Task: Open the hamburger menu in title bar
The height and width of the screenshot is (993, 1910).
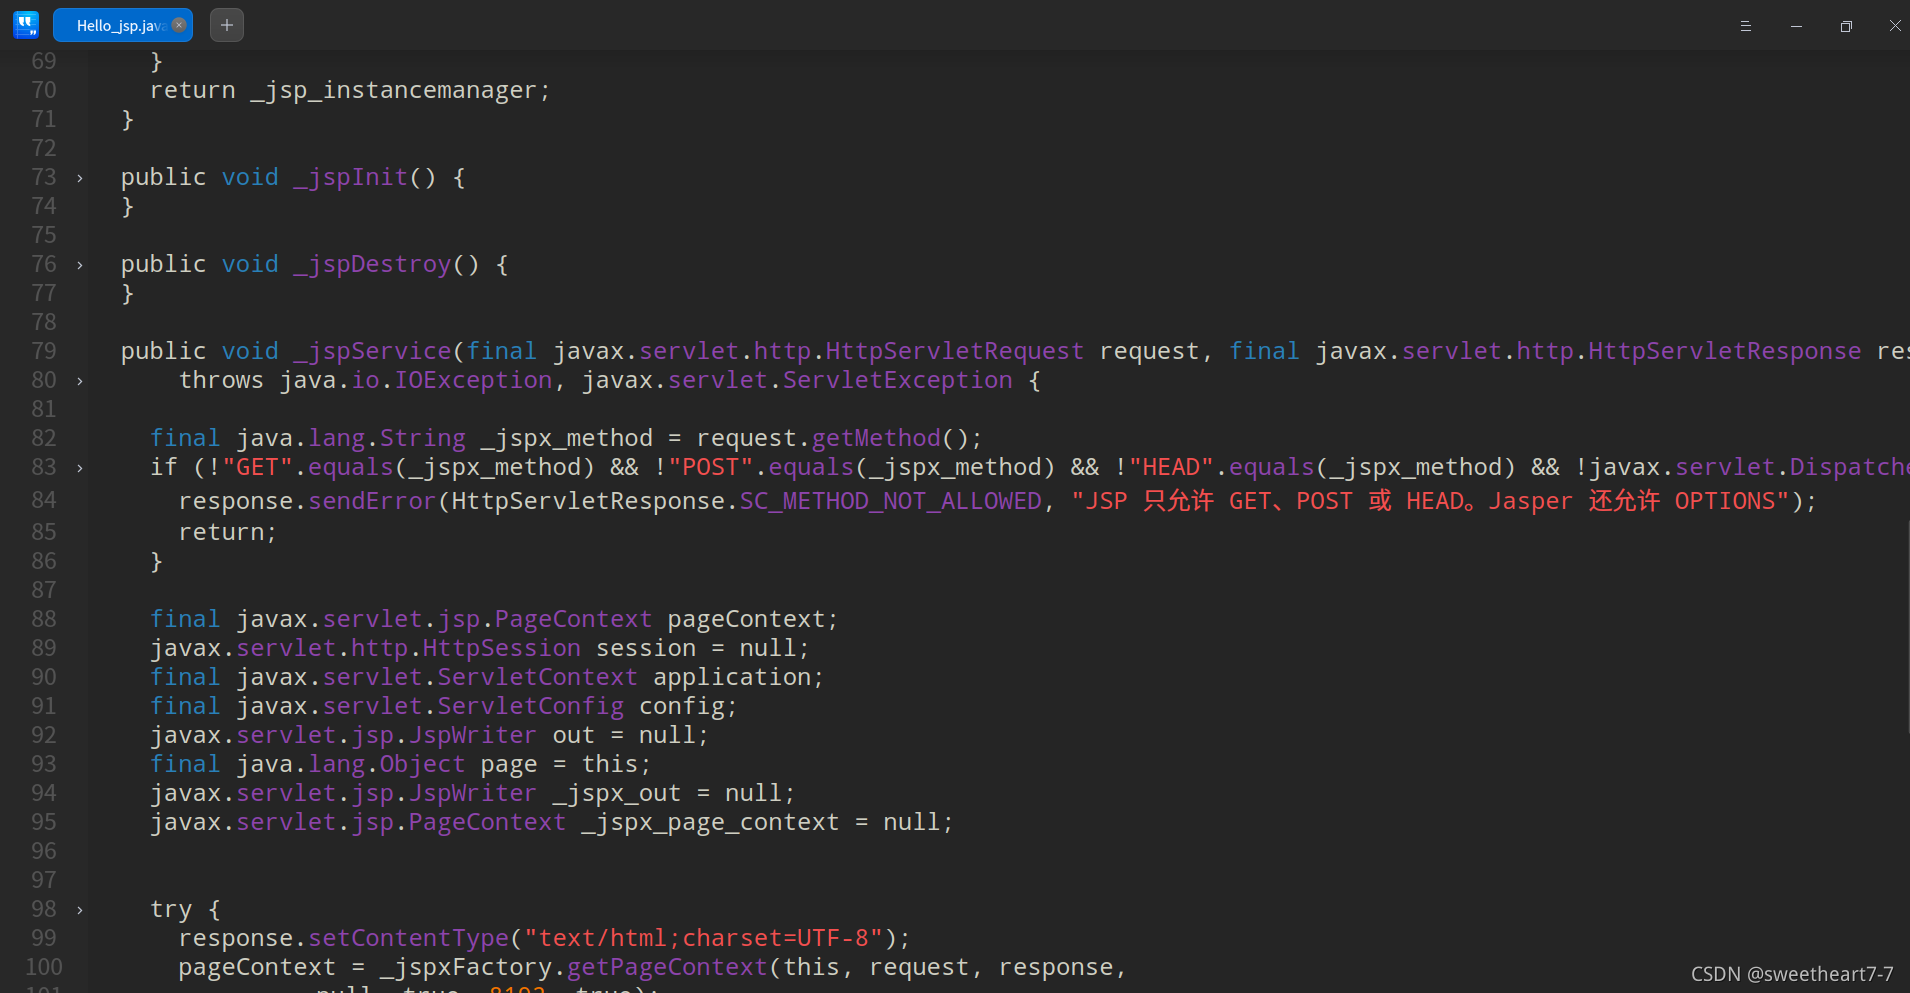Action: [1746, 26]
